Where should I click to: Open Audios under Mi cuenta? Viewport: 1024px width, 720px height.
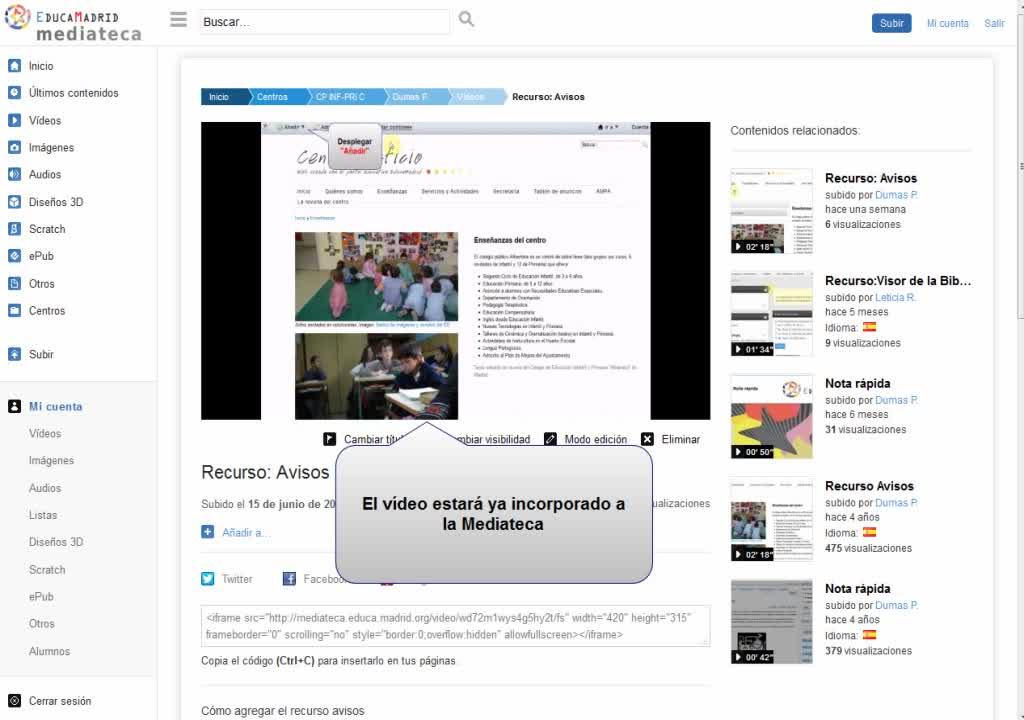(45, 488)
